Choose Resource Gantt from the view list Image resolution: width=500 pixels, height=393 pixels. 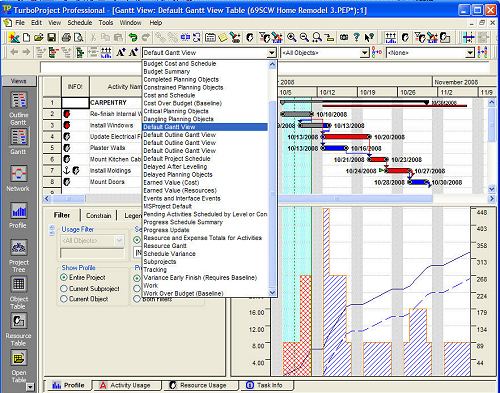pyautogui.click(x=165, y=246)
